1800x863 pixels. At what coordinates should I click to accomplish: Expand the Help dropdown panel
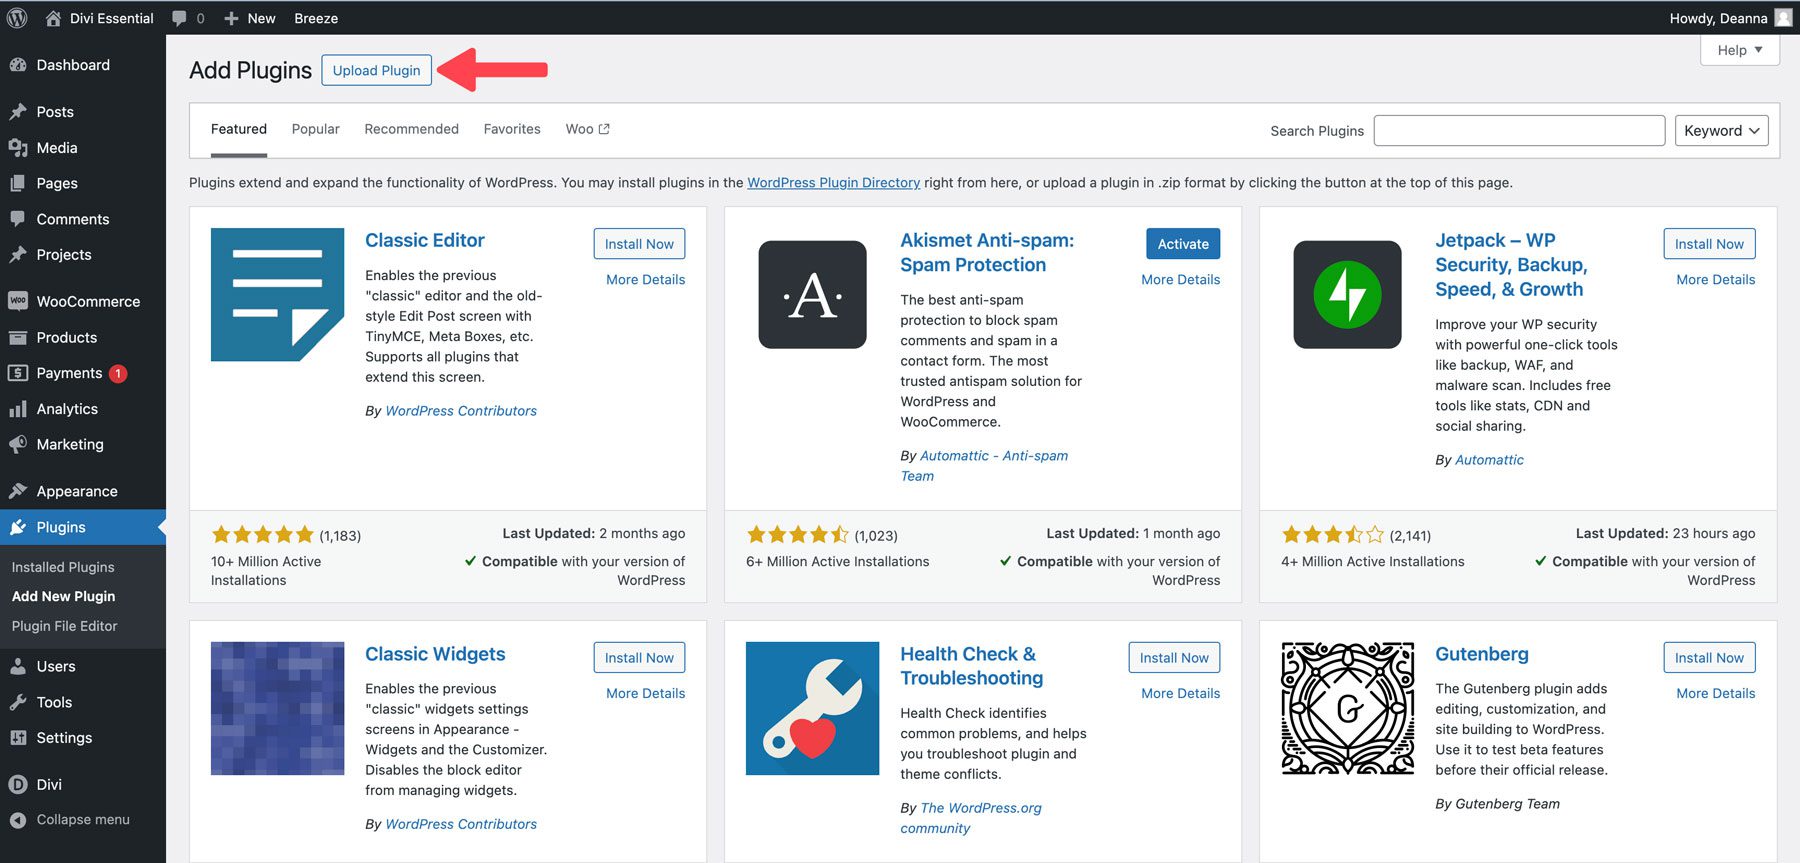click(x=1739, y=50)
